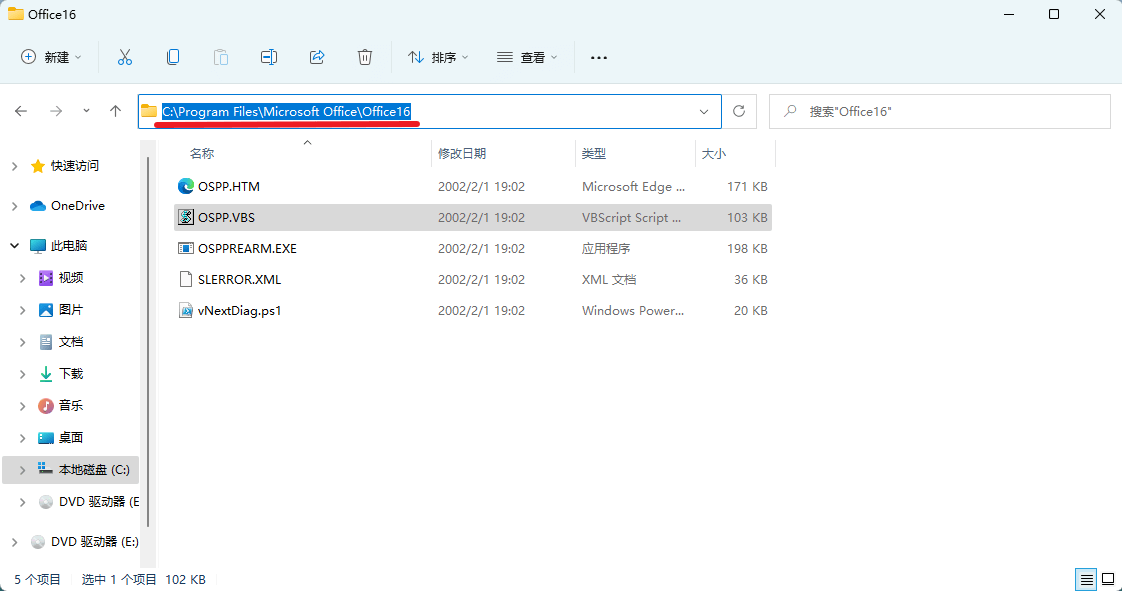Click inside the 搜索"Office16" search box
The height and width of the screenshot is (591, 1122).
tap(940, 111)
